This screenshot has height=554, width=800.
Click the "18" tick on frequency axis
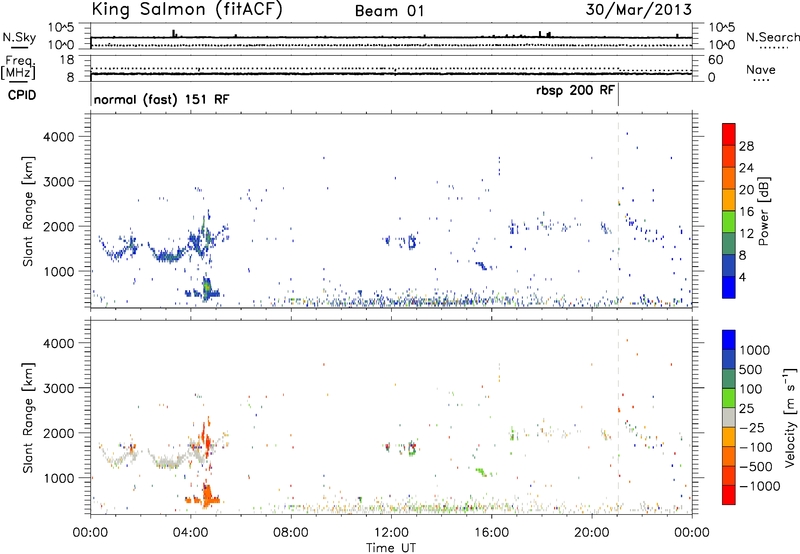(67, 59)
